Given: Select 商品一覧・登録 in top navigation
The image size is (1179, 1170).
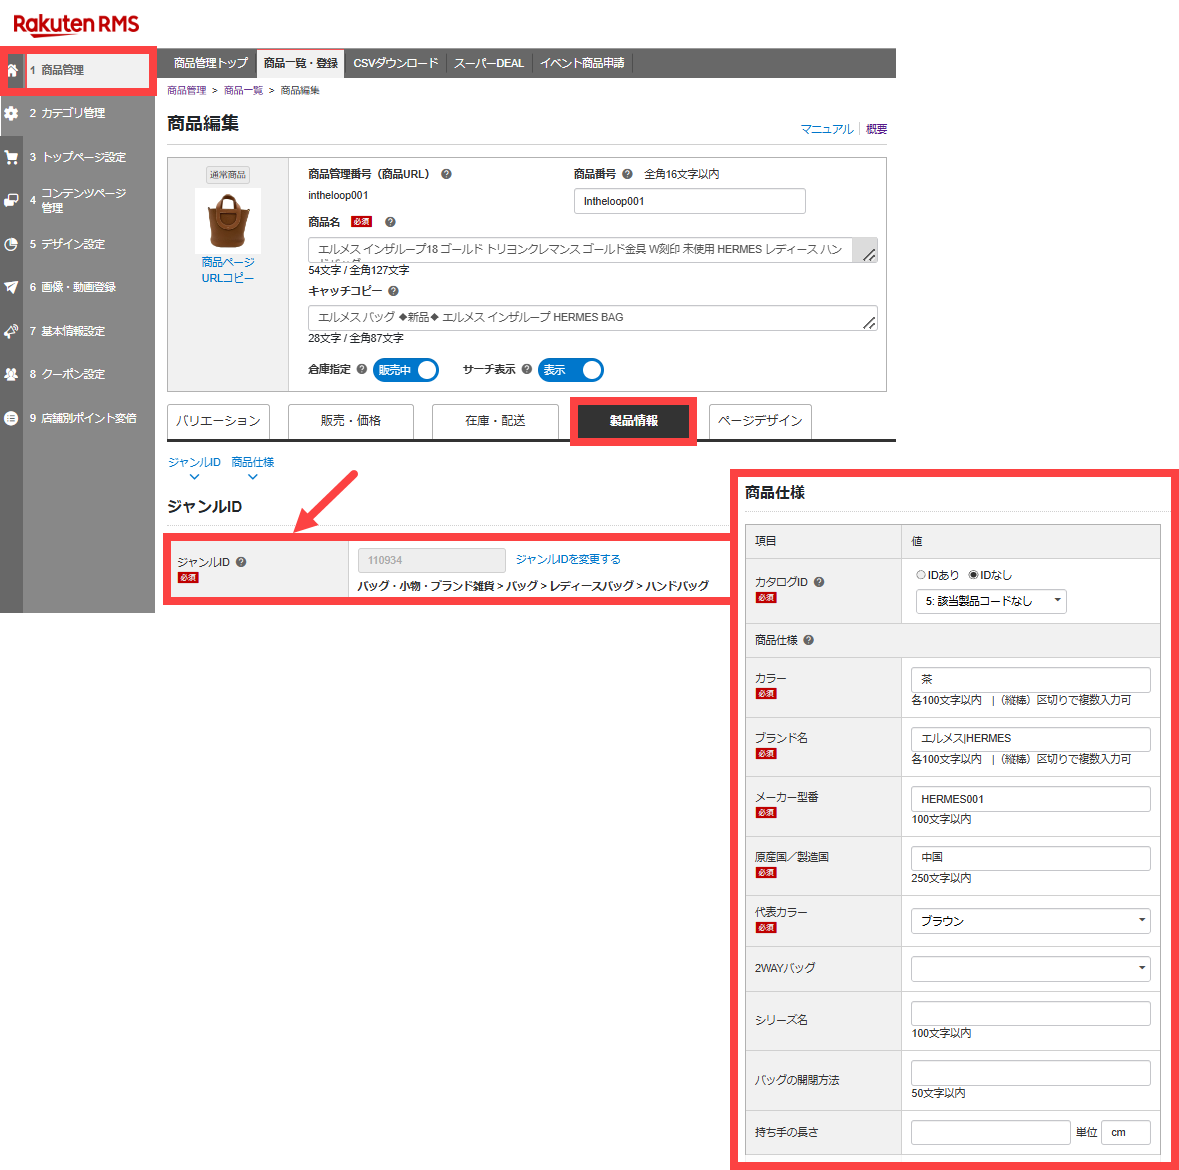Looking at the screenshot, I should coord(301,63).
